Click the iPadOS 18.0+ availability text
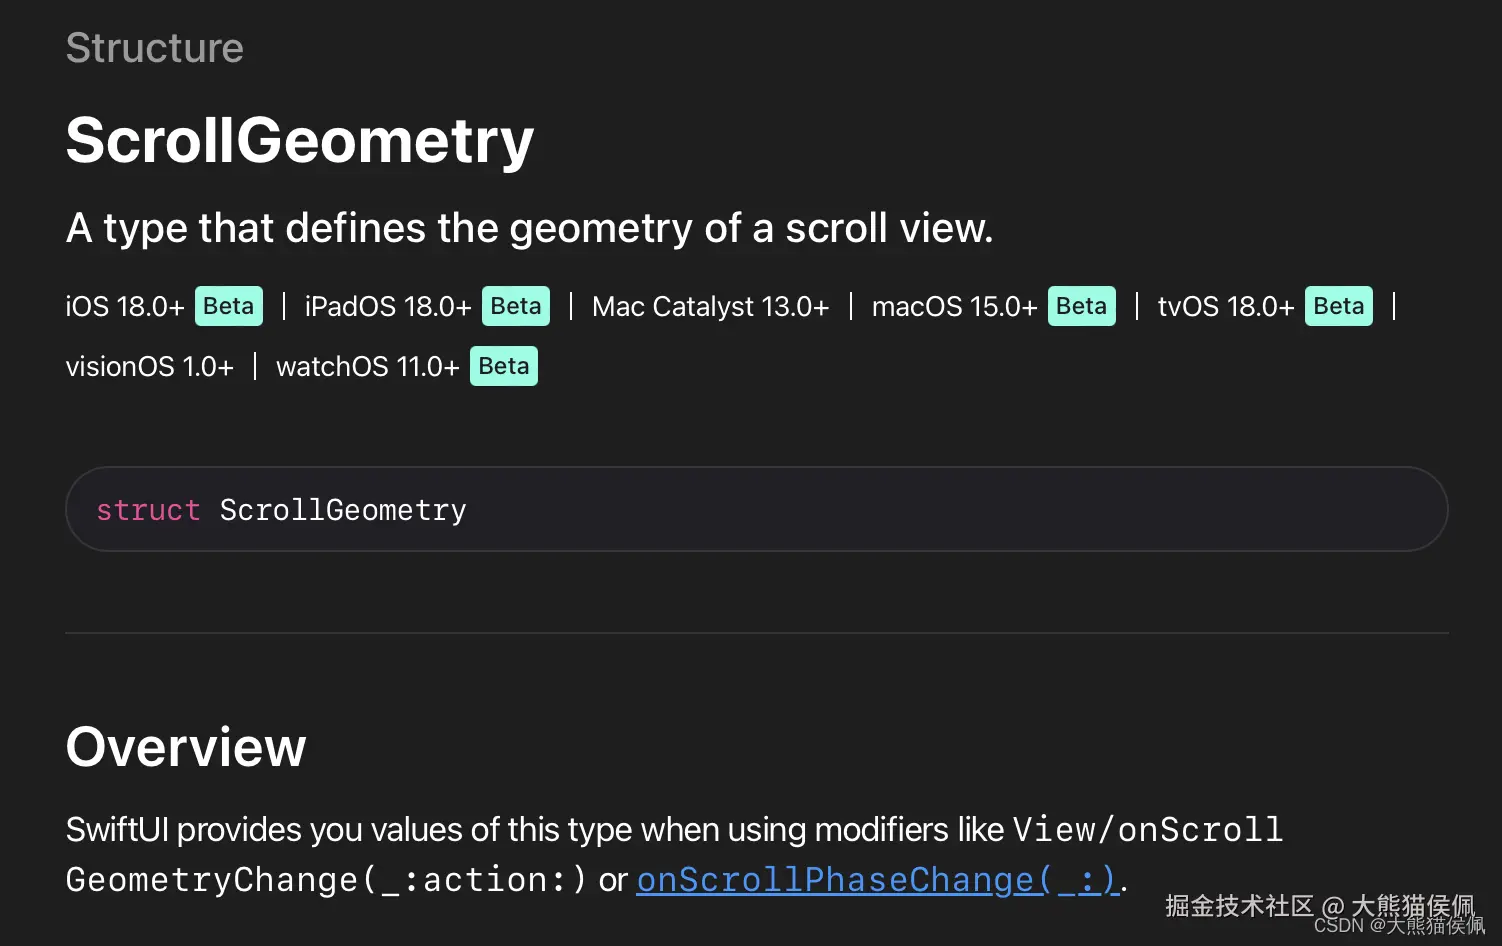 click(388, 306)
